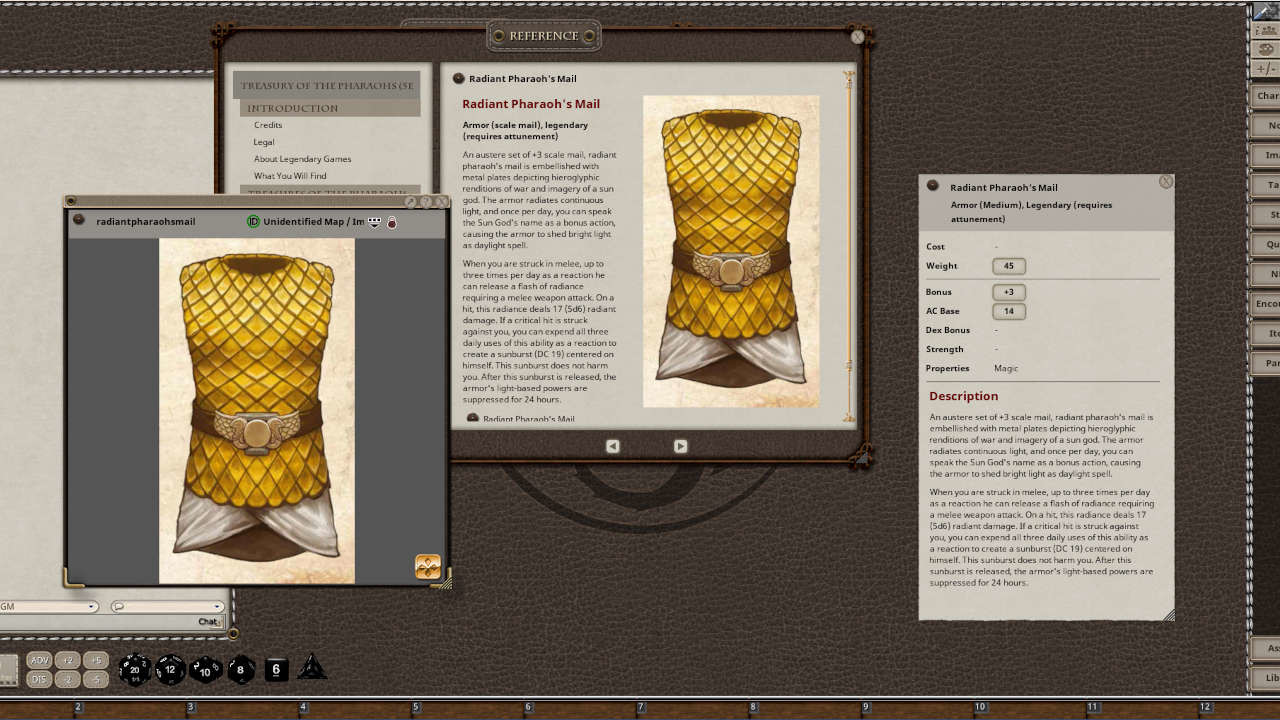Enable the ADV advantage toggle
Screen dimensions: 1280x720
(40, 660)
